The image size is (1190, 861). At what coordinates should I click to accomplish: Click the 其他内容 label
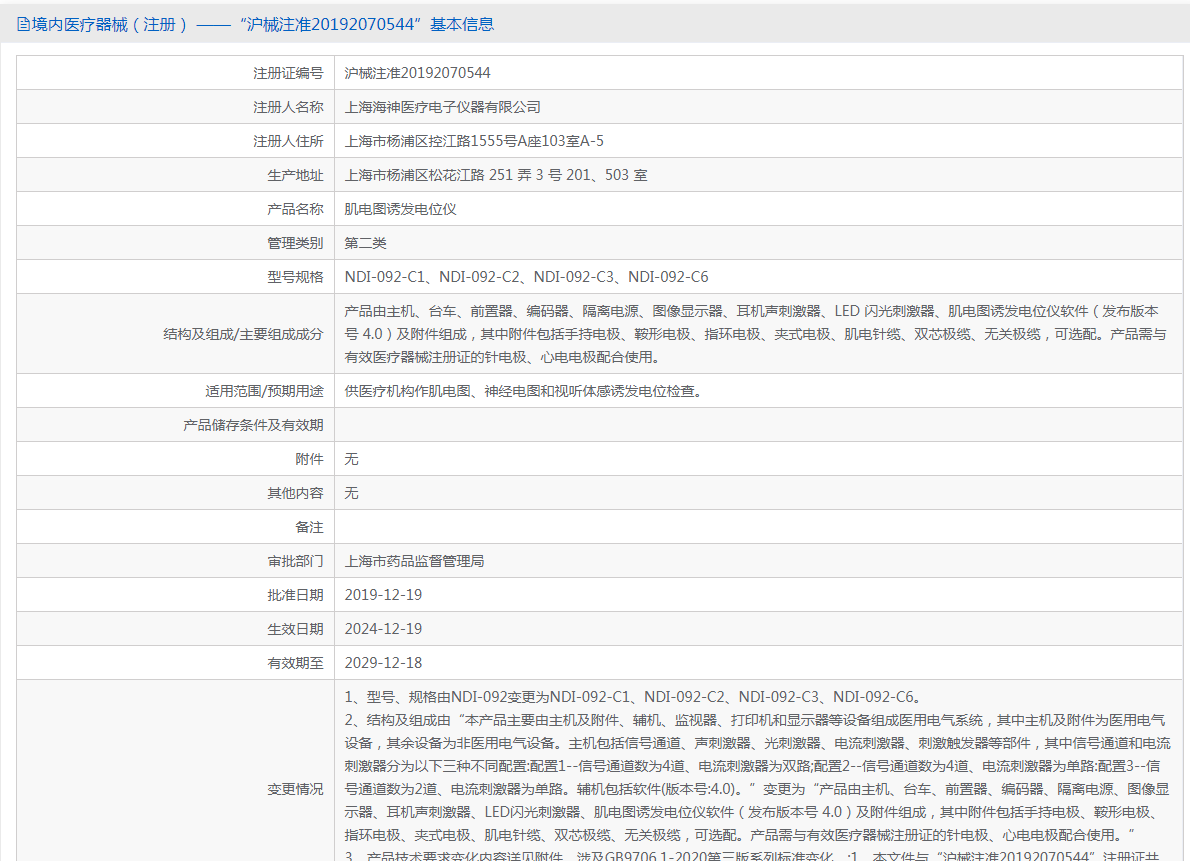295,494
